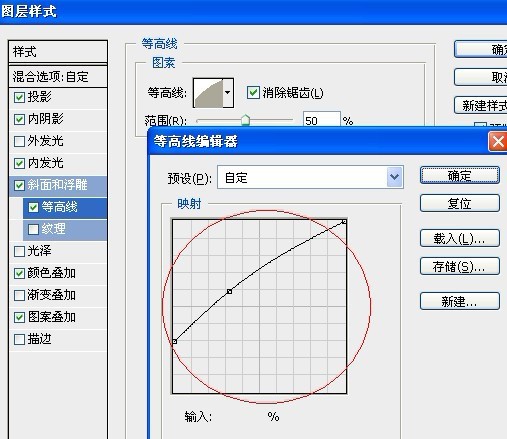
Task: Open the contour picker dropdown arrow
Action: click(228, 93)
